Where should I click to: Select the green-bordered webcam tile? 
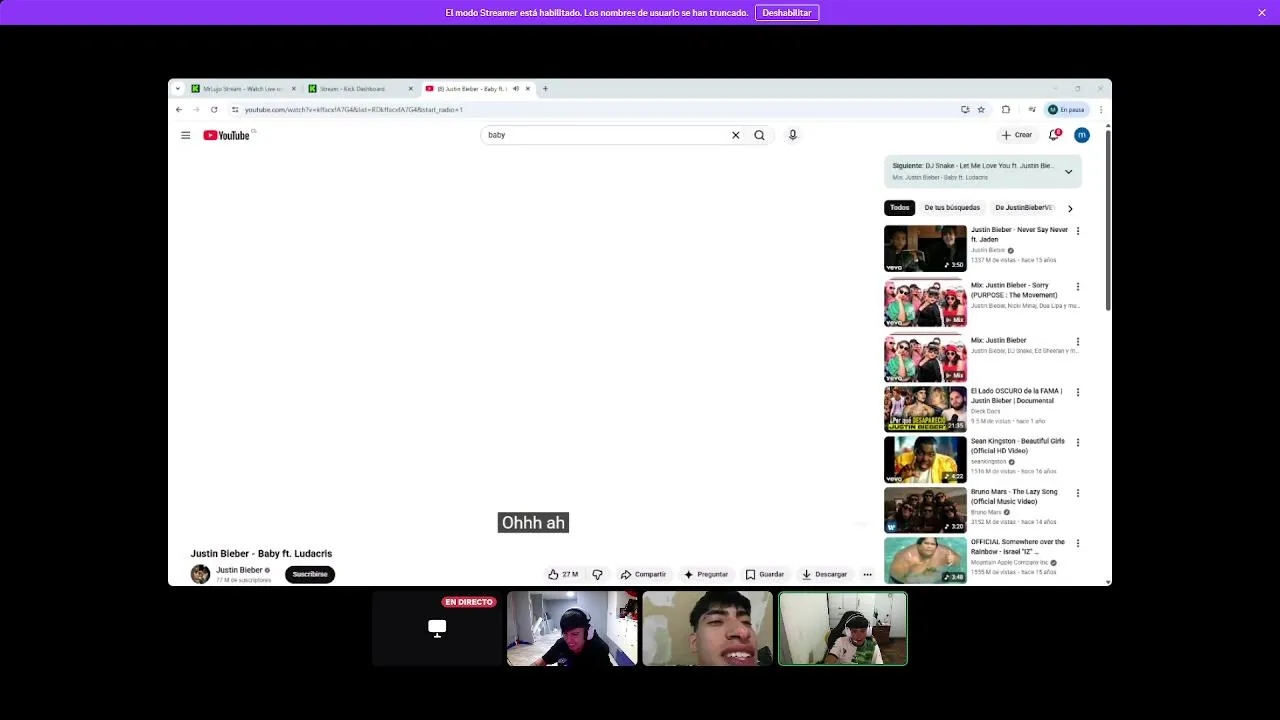coord(843,628)
